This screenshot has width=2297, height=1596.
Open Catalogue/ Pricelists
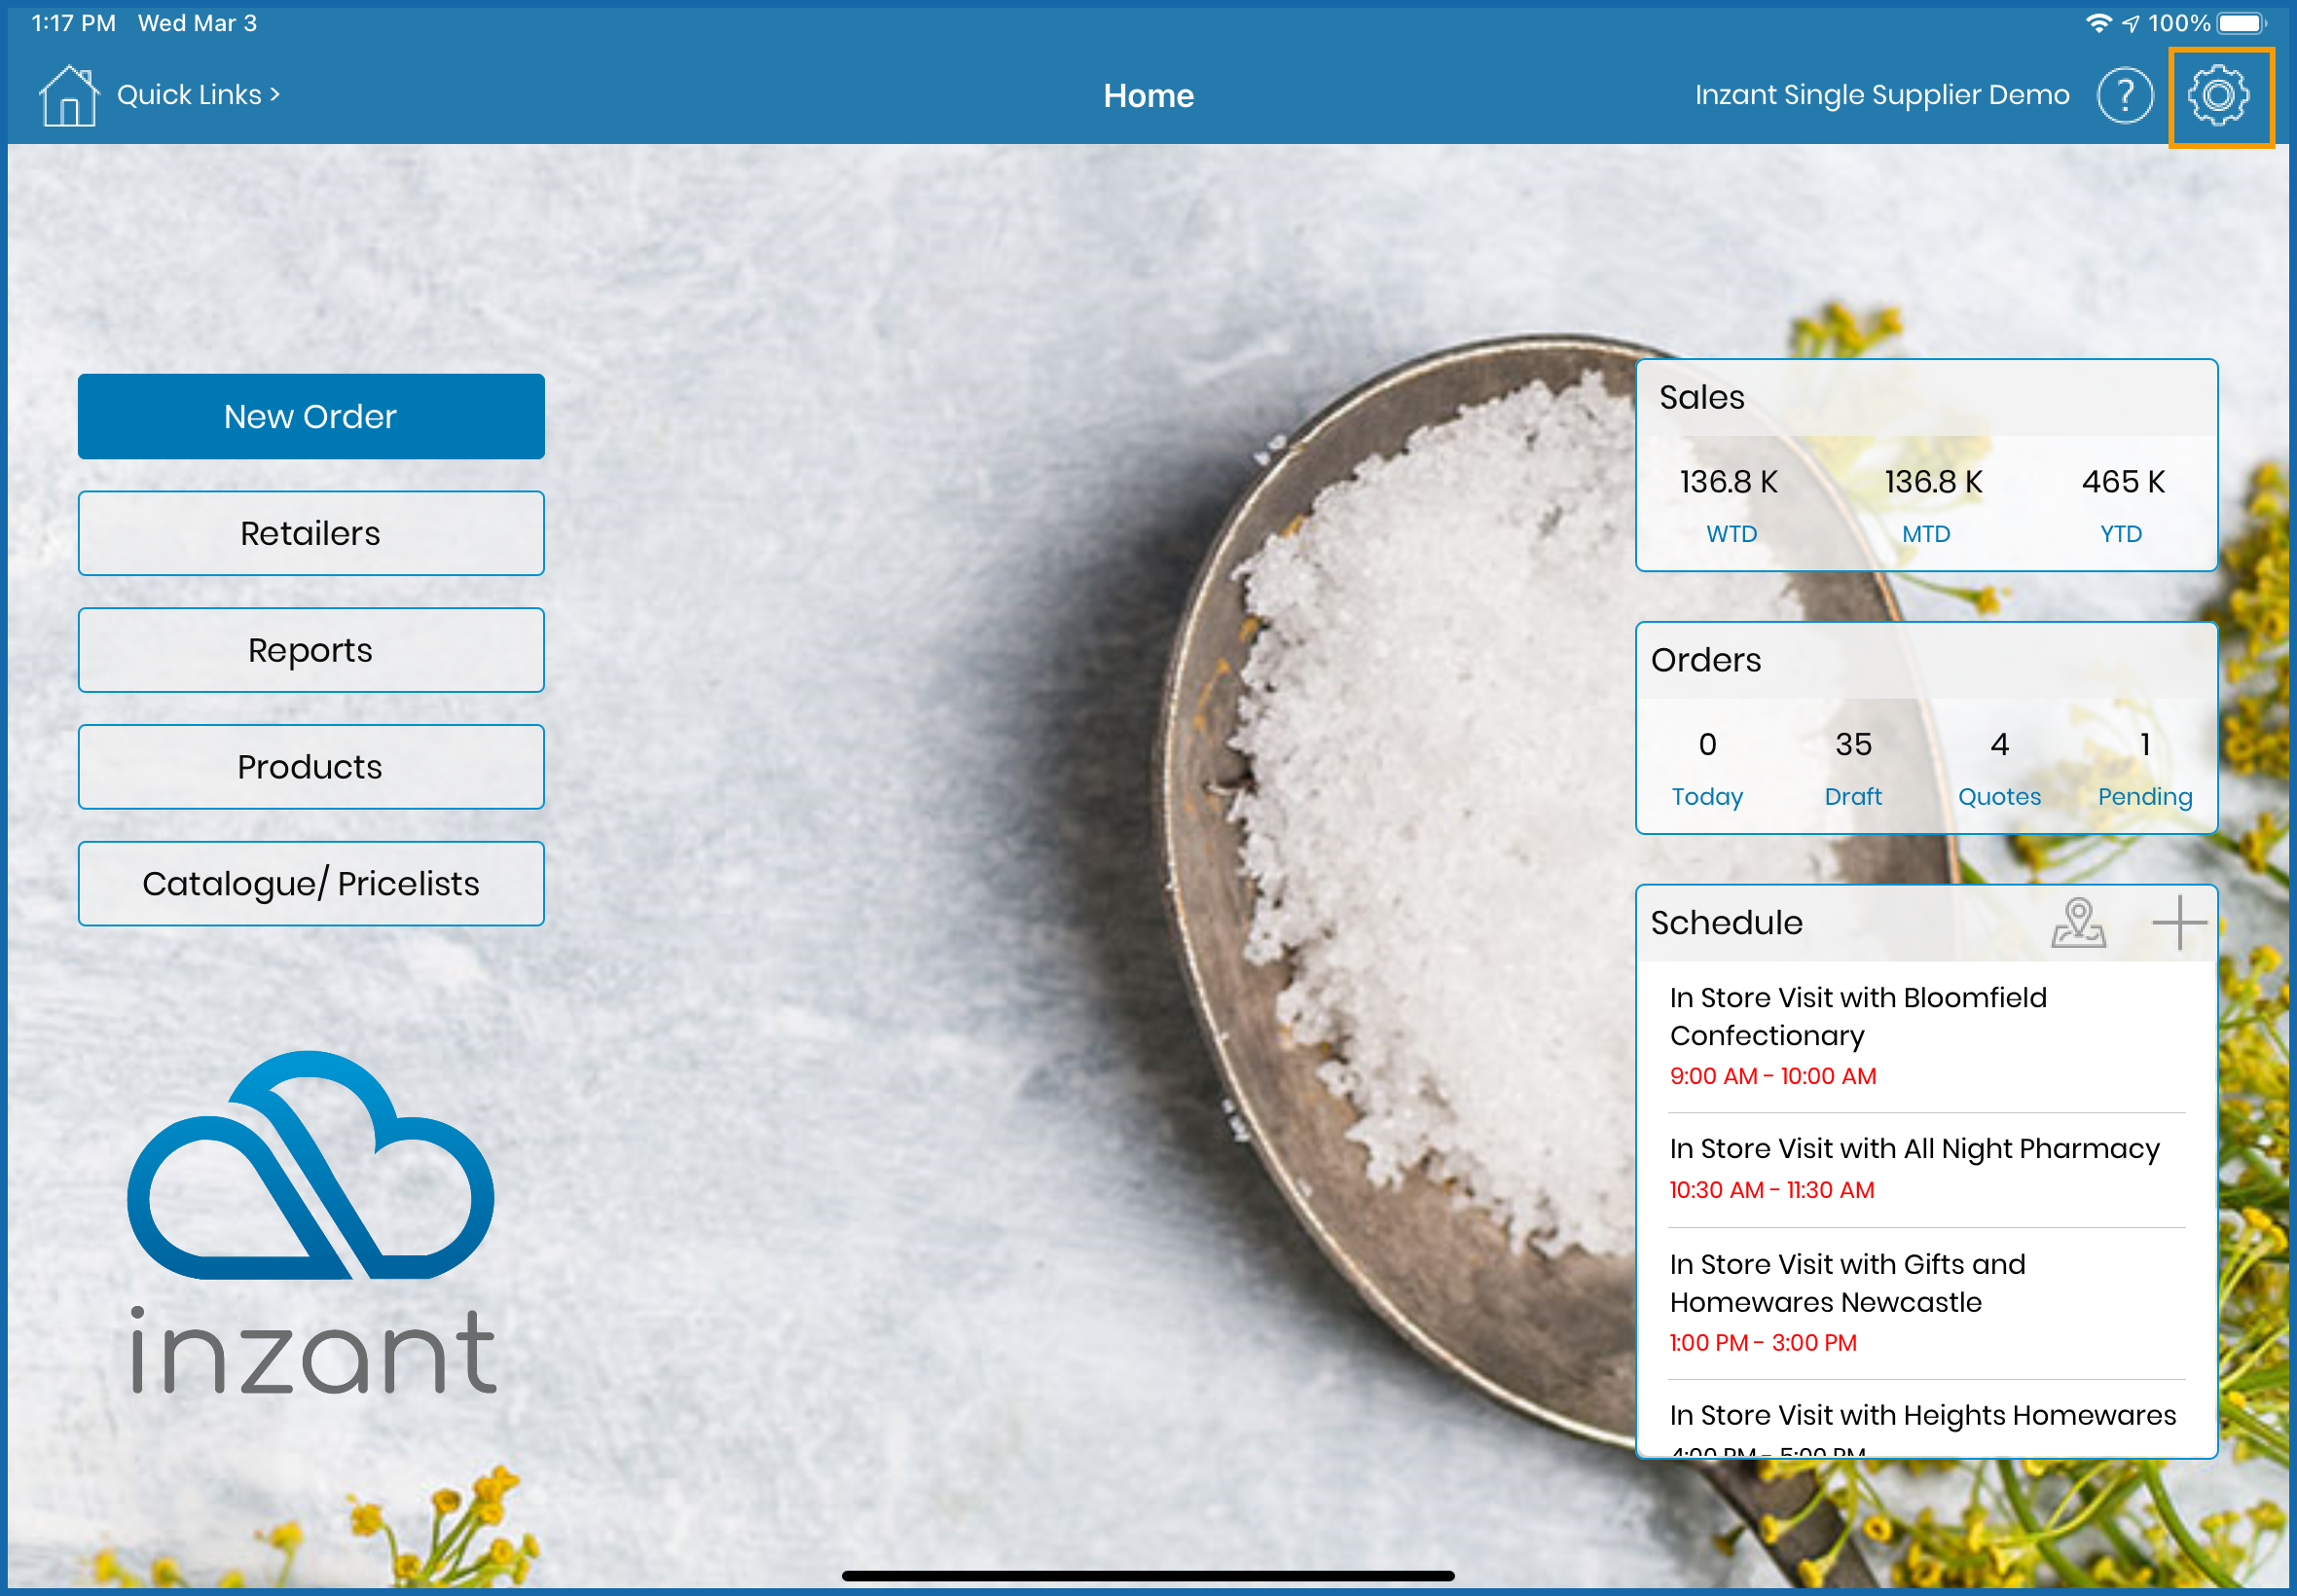[311, 884]
